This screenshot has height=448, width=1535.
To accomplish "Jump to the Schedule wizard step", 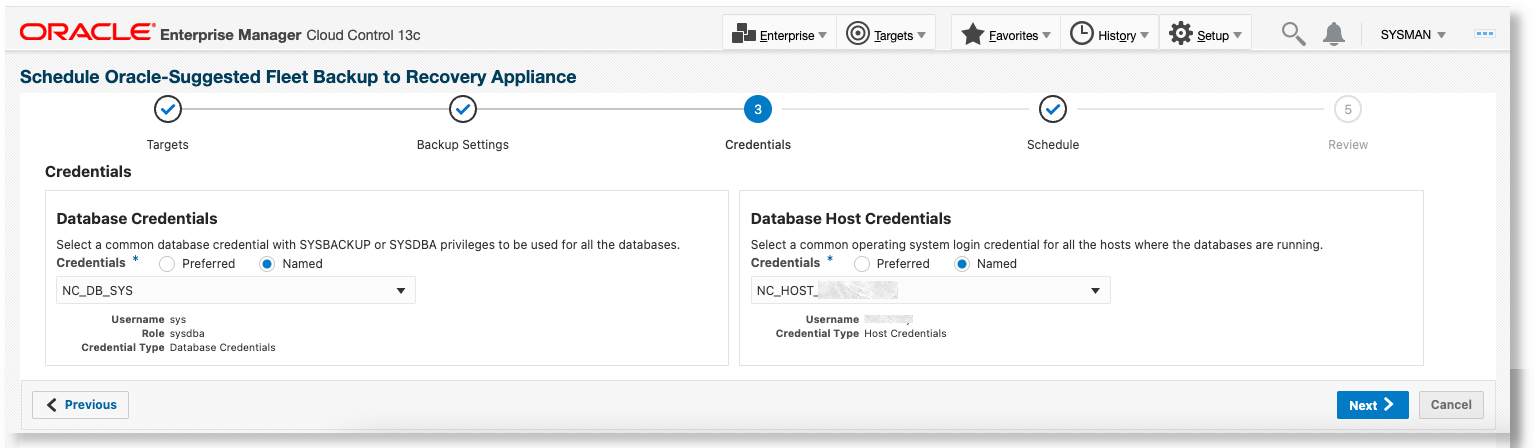I will point(1053,109).
